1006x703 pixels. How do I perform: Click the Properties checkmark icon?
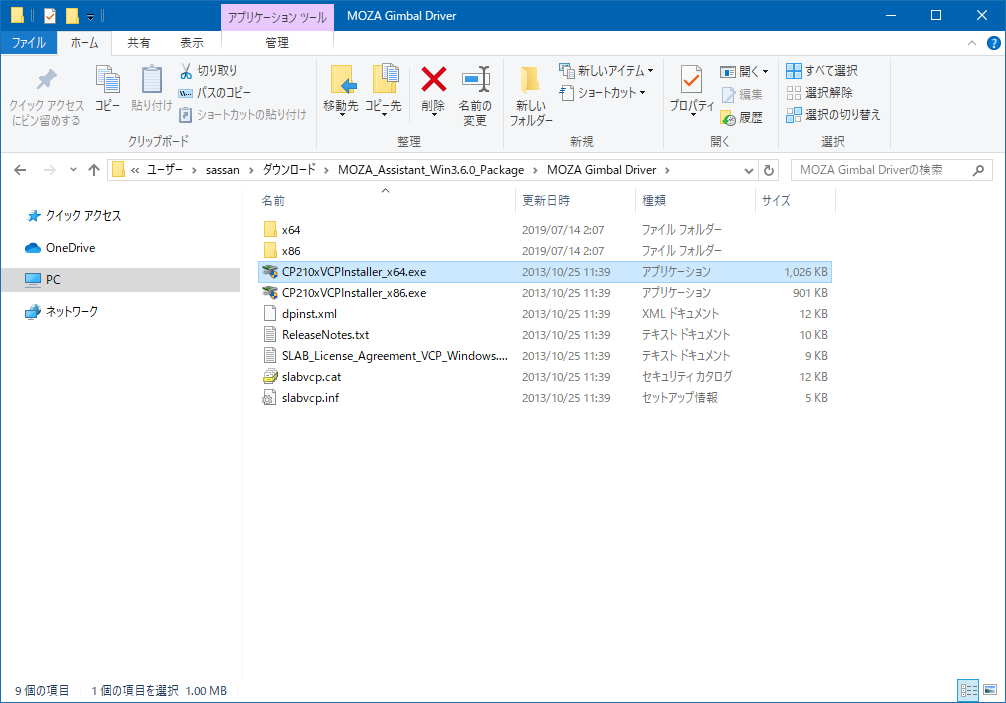[x=691, y=80]
